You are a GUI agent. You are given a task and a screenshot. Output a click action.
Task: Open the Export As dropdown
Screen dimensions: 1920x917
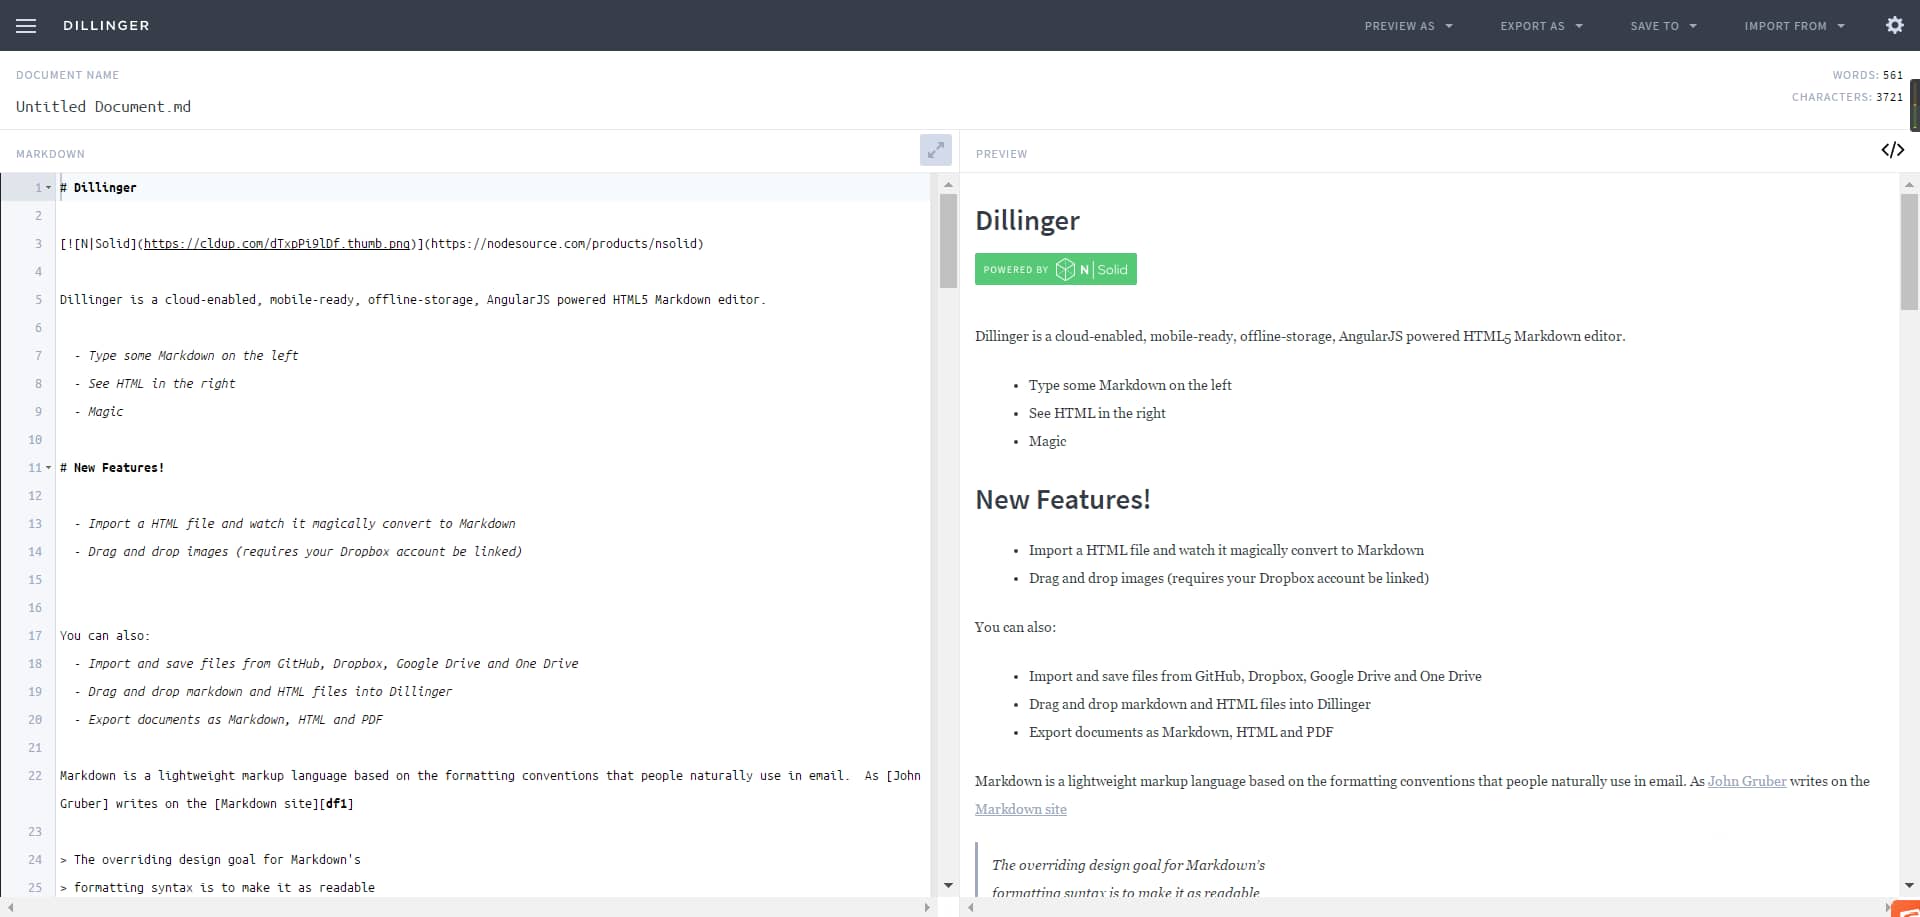(x=1541, y=26)
